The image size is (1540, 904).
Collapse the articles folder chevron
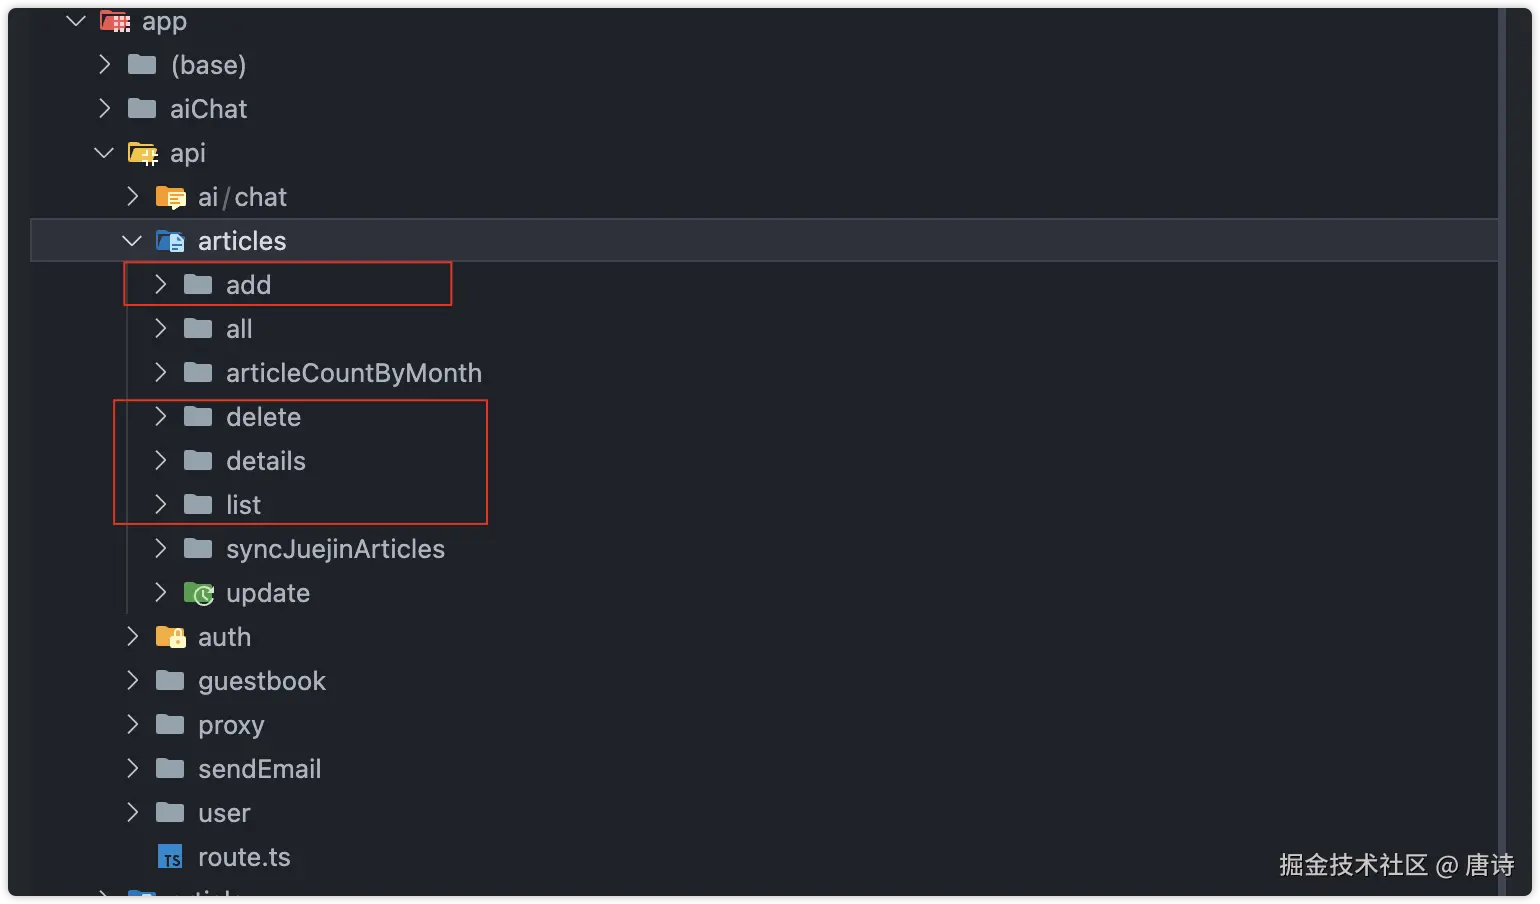[x=132, y=241]
